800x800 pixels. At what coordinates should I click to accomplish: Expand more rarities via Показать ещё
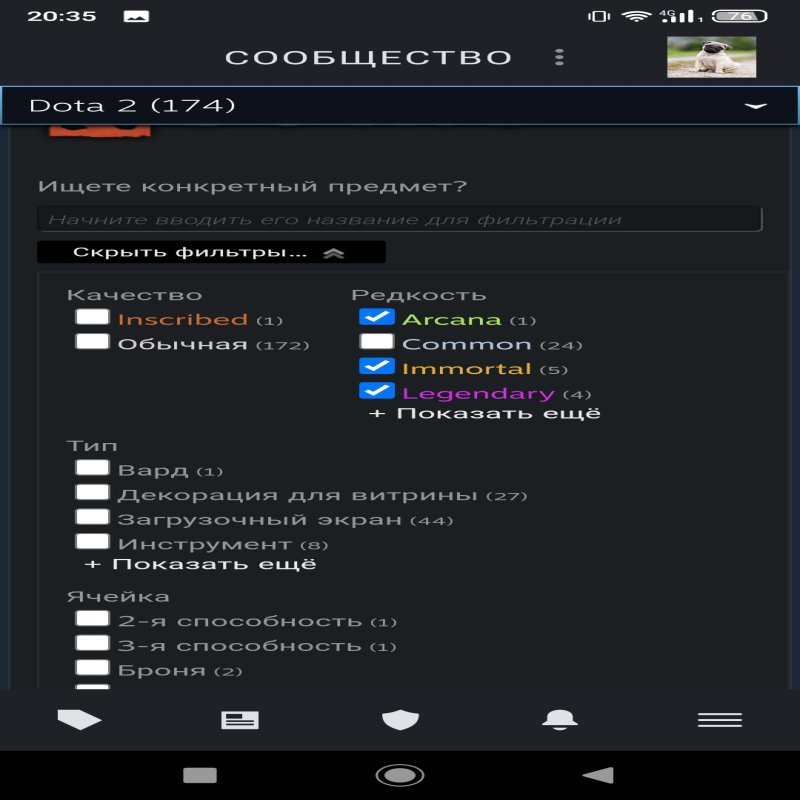click(485, 413)
